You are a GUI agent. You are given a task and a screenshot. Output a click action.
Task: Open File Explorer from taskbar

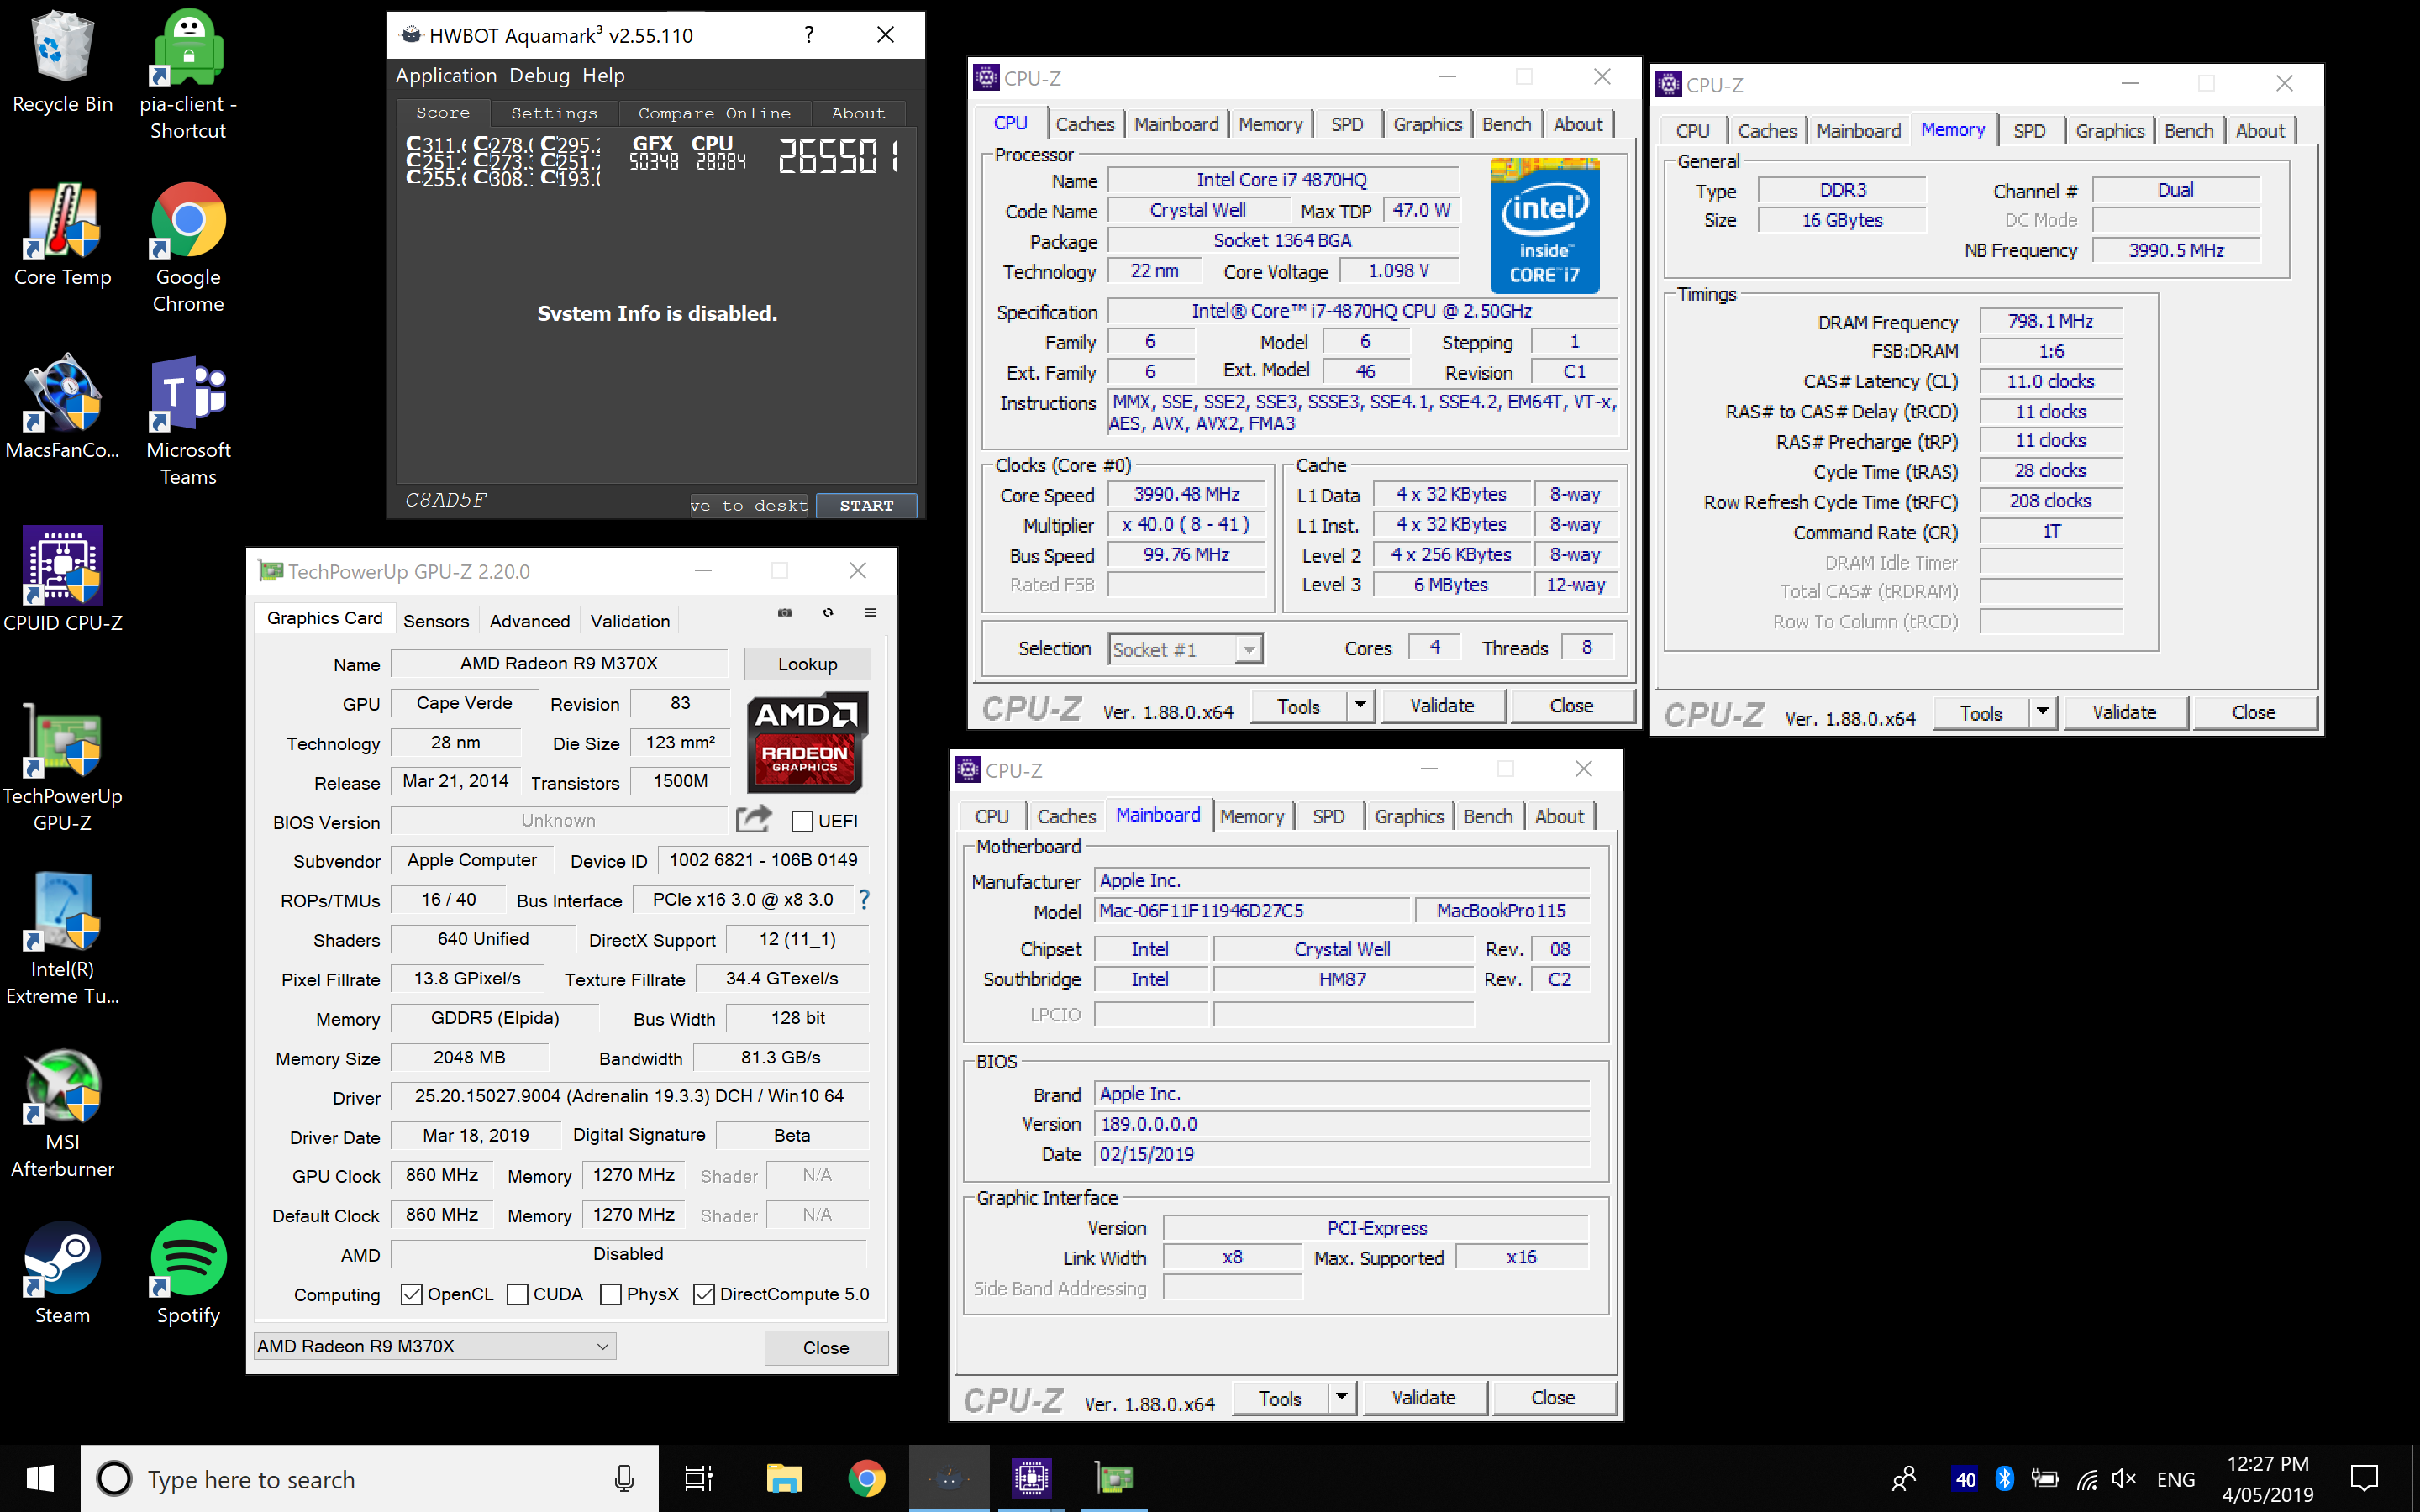click(x=784, y=1478)
